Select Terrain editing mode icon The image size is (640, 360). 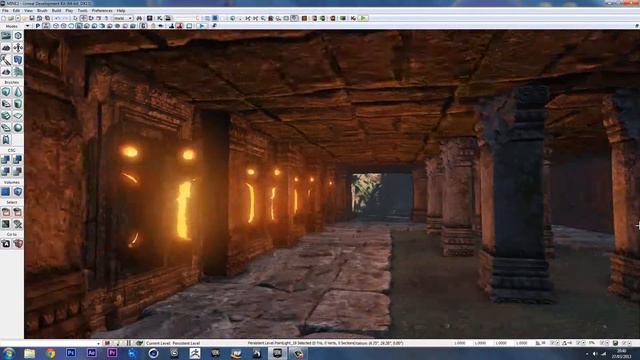coord(6,48)
